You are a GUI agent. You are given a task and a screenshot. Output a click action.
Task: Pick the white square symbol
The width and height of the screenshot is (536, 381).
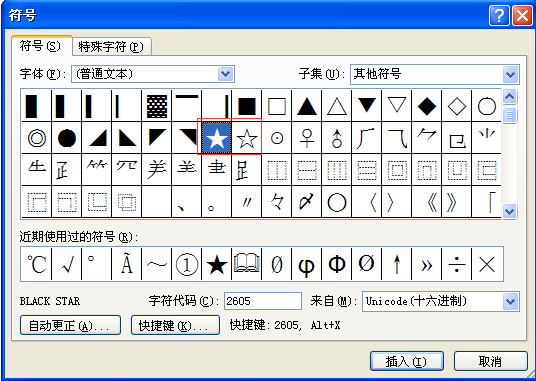pos(277,106)
